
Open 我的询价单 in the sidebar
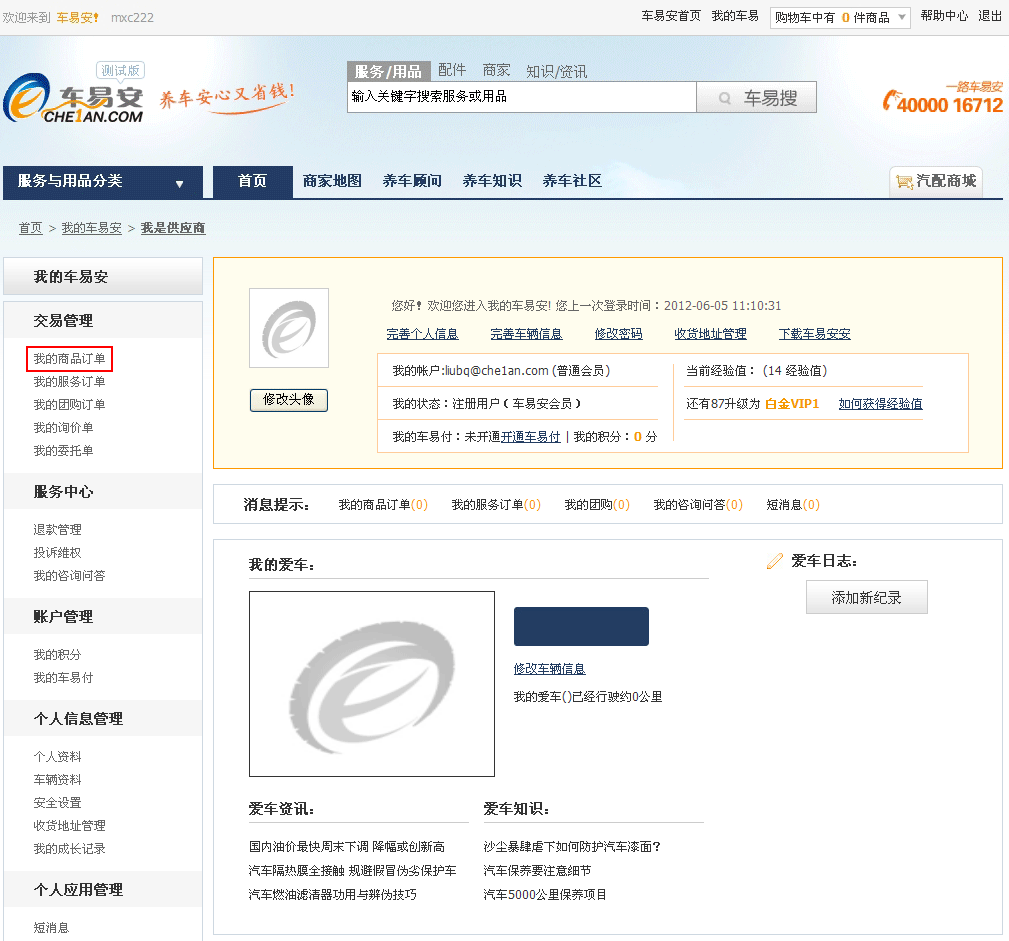[63, 428]
